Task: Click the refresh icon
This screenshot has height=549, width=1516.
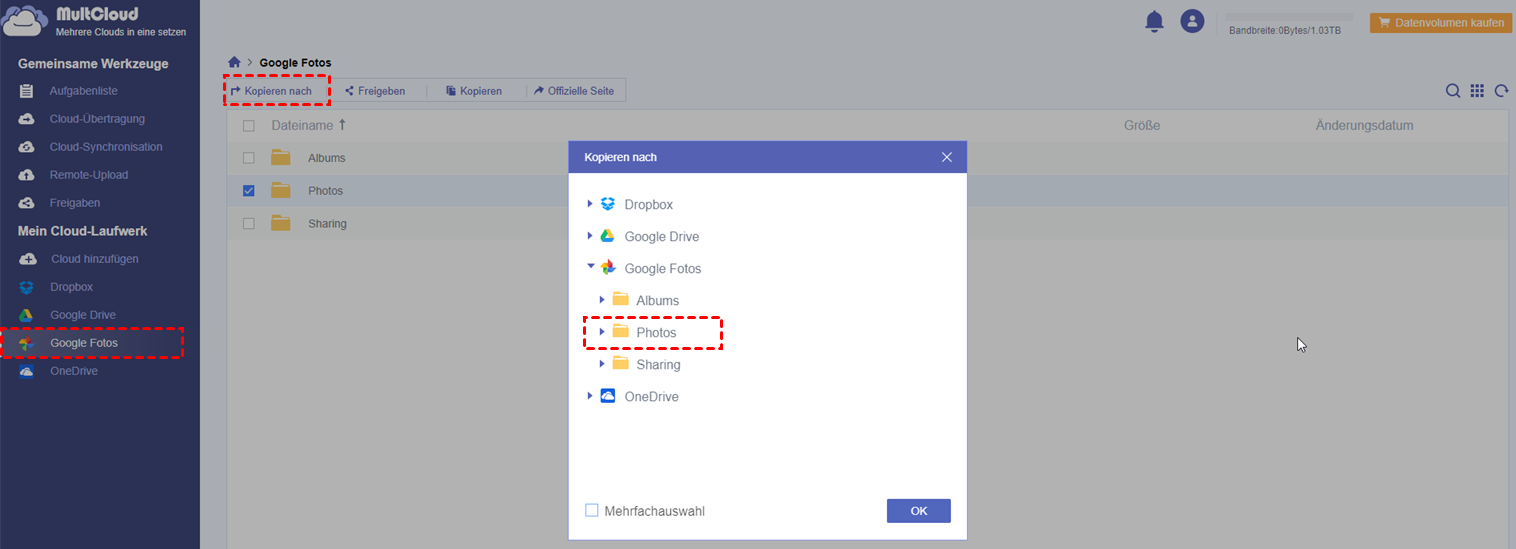Action: click(1501, 91)
